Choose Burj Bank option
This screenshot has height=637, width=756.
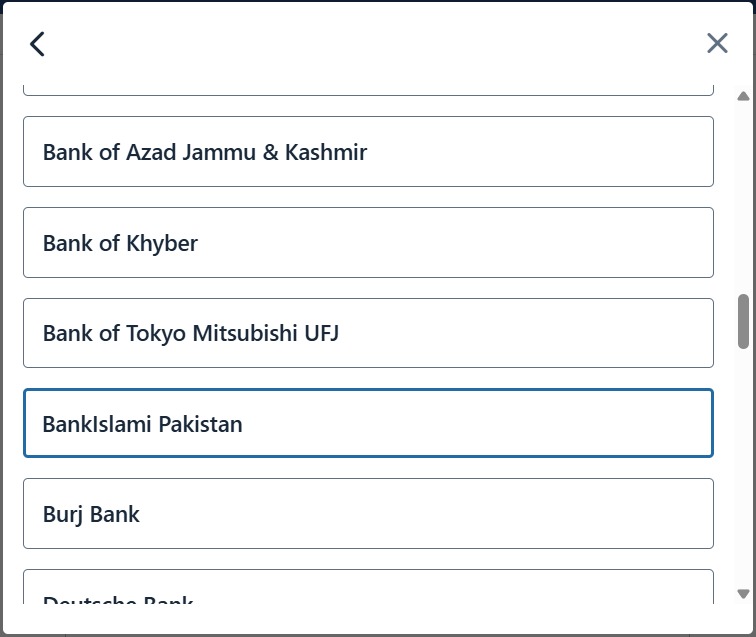pyautogui.click(x=368, y=514)
